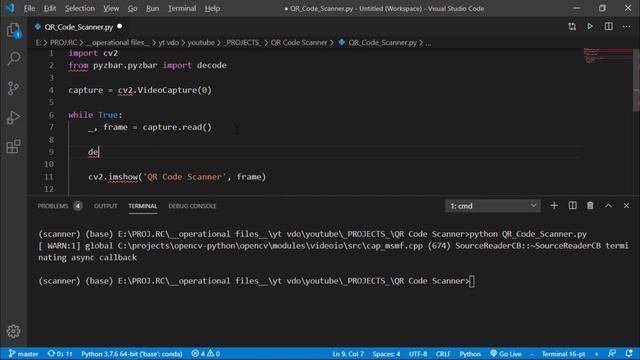Switch to the DEBUG CONSOLE panel tab
The image size is (640, 360).
[192, 206]
